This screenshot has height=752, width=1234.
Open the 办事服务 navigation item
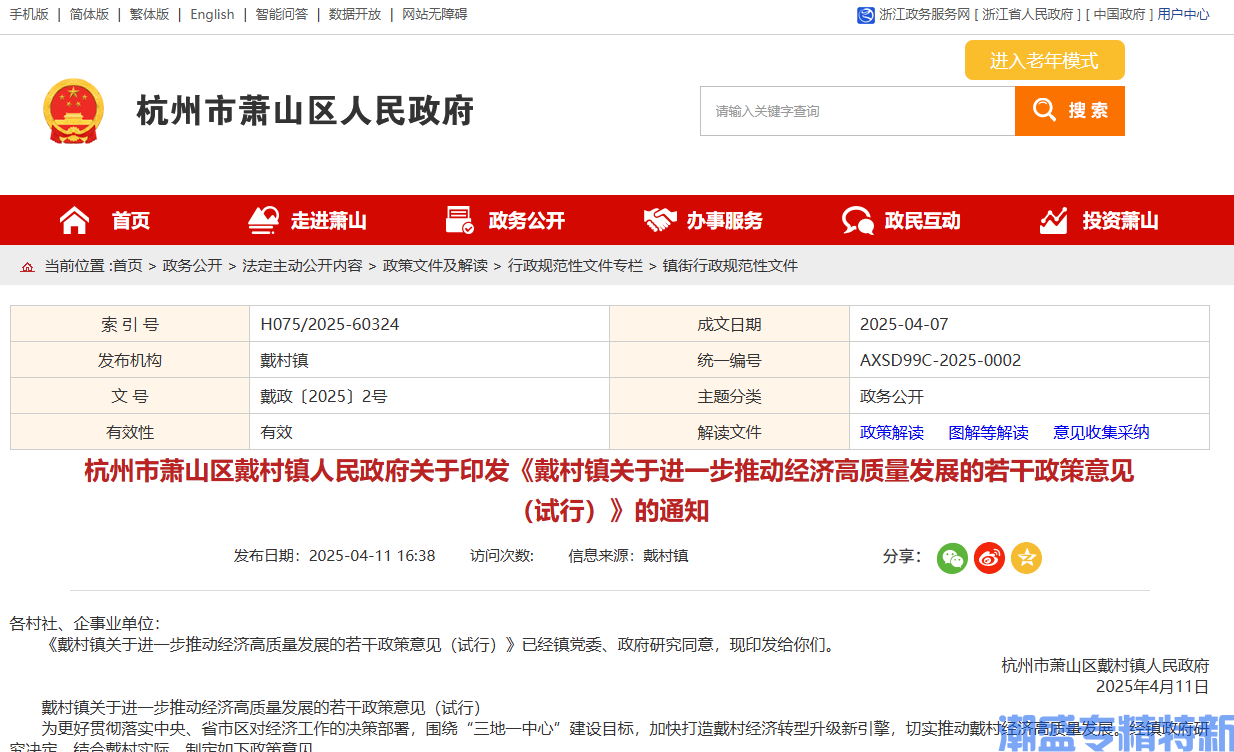[x=724, y=221]
